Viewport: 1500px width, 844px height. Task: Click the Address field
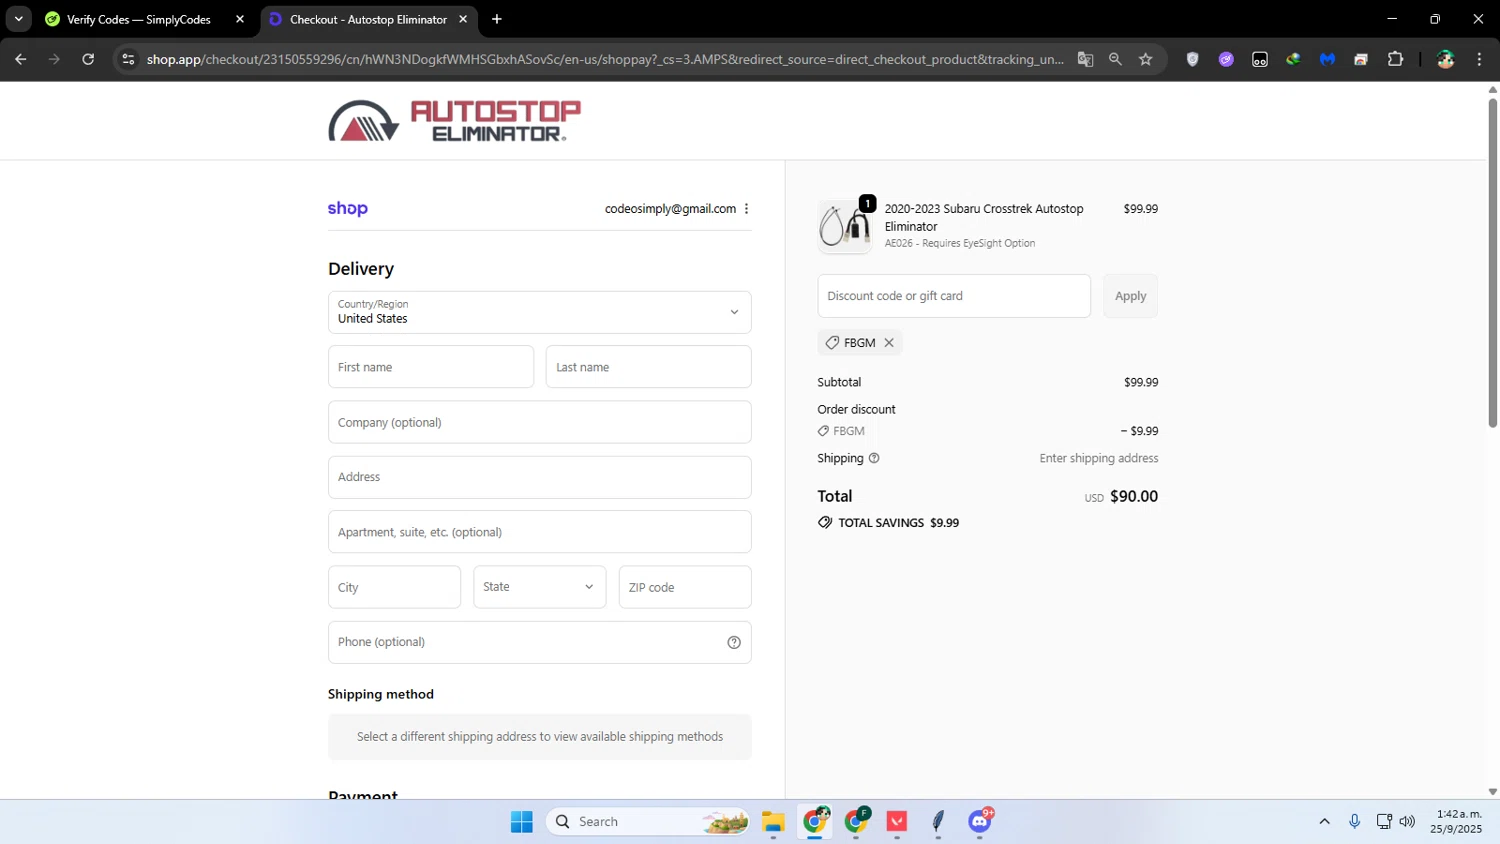click(540, 477)
